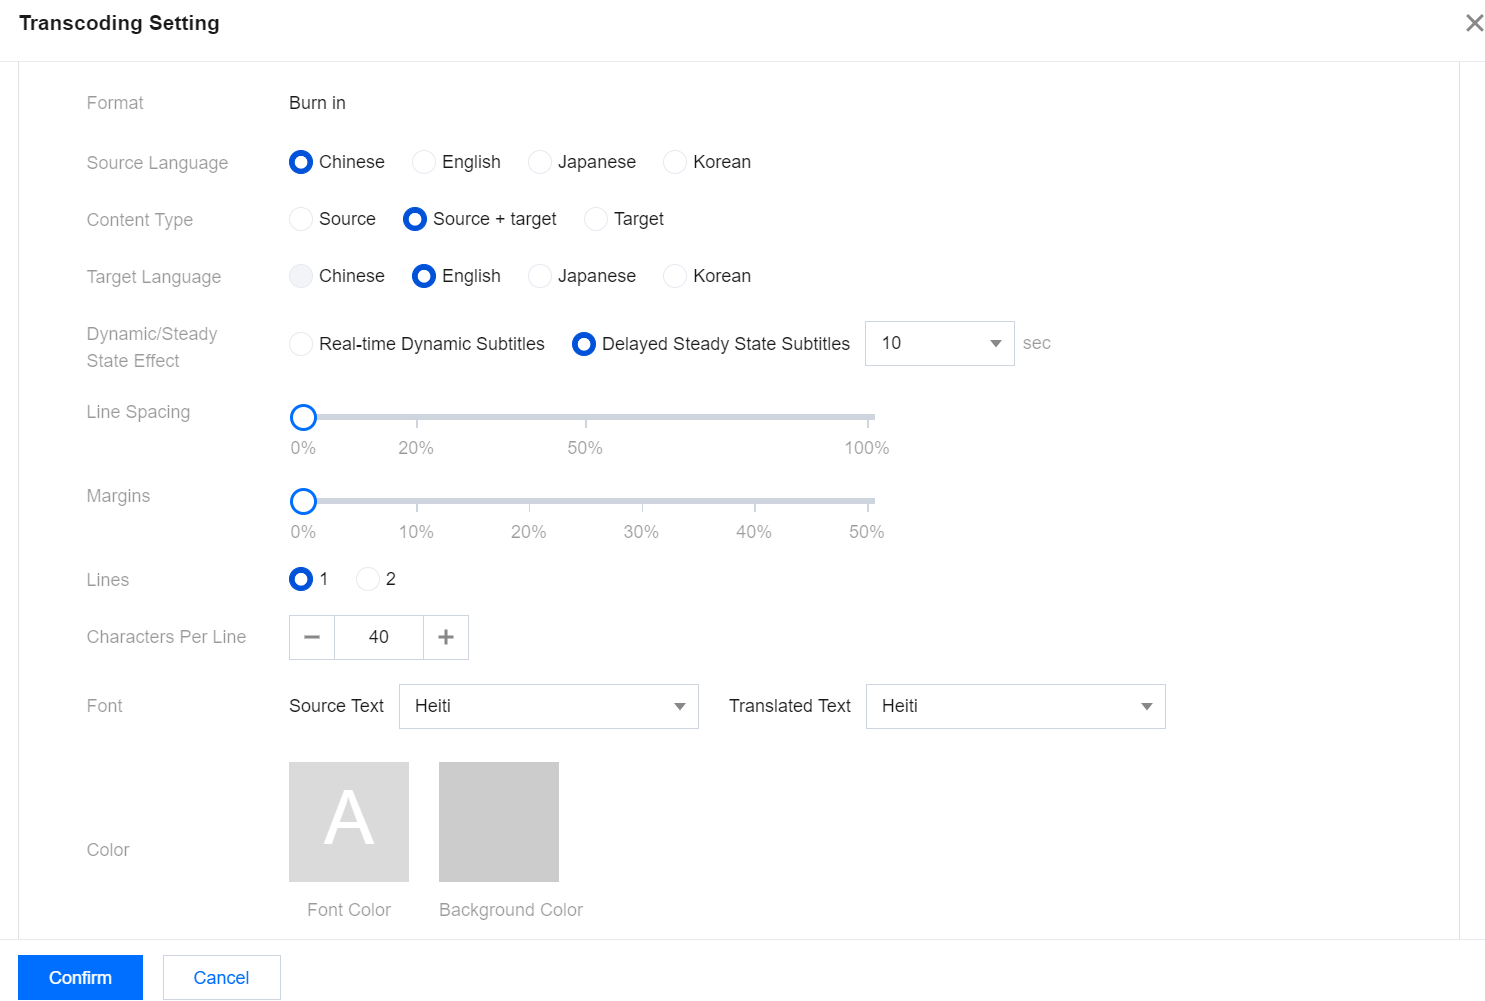
Task: Choose Source only content type
Action: [301, 219]
